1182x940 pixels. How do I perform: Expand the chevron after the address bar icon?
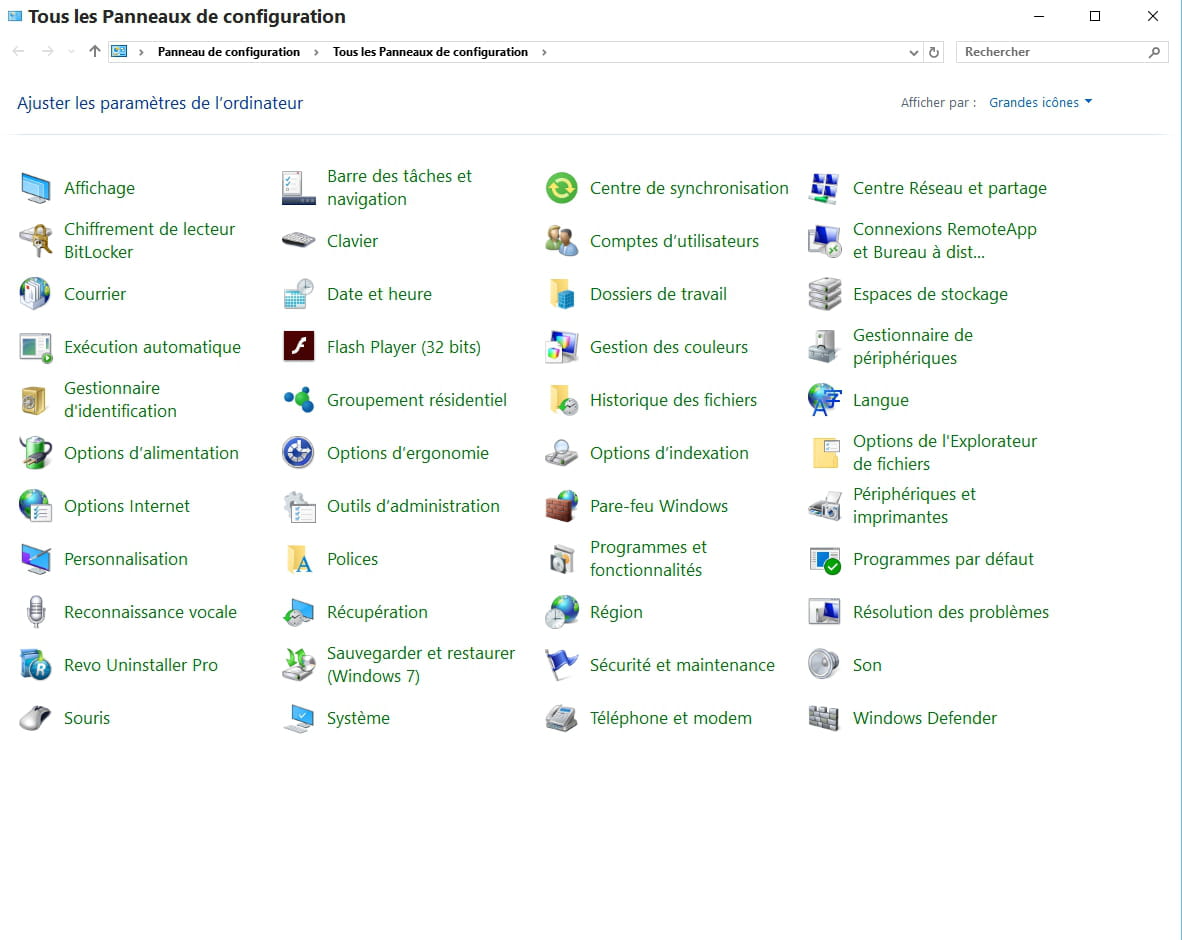(x=141, y=52)
